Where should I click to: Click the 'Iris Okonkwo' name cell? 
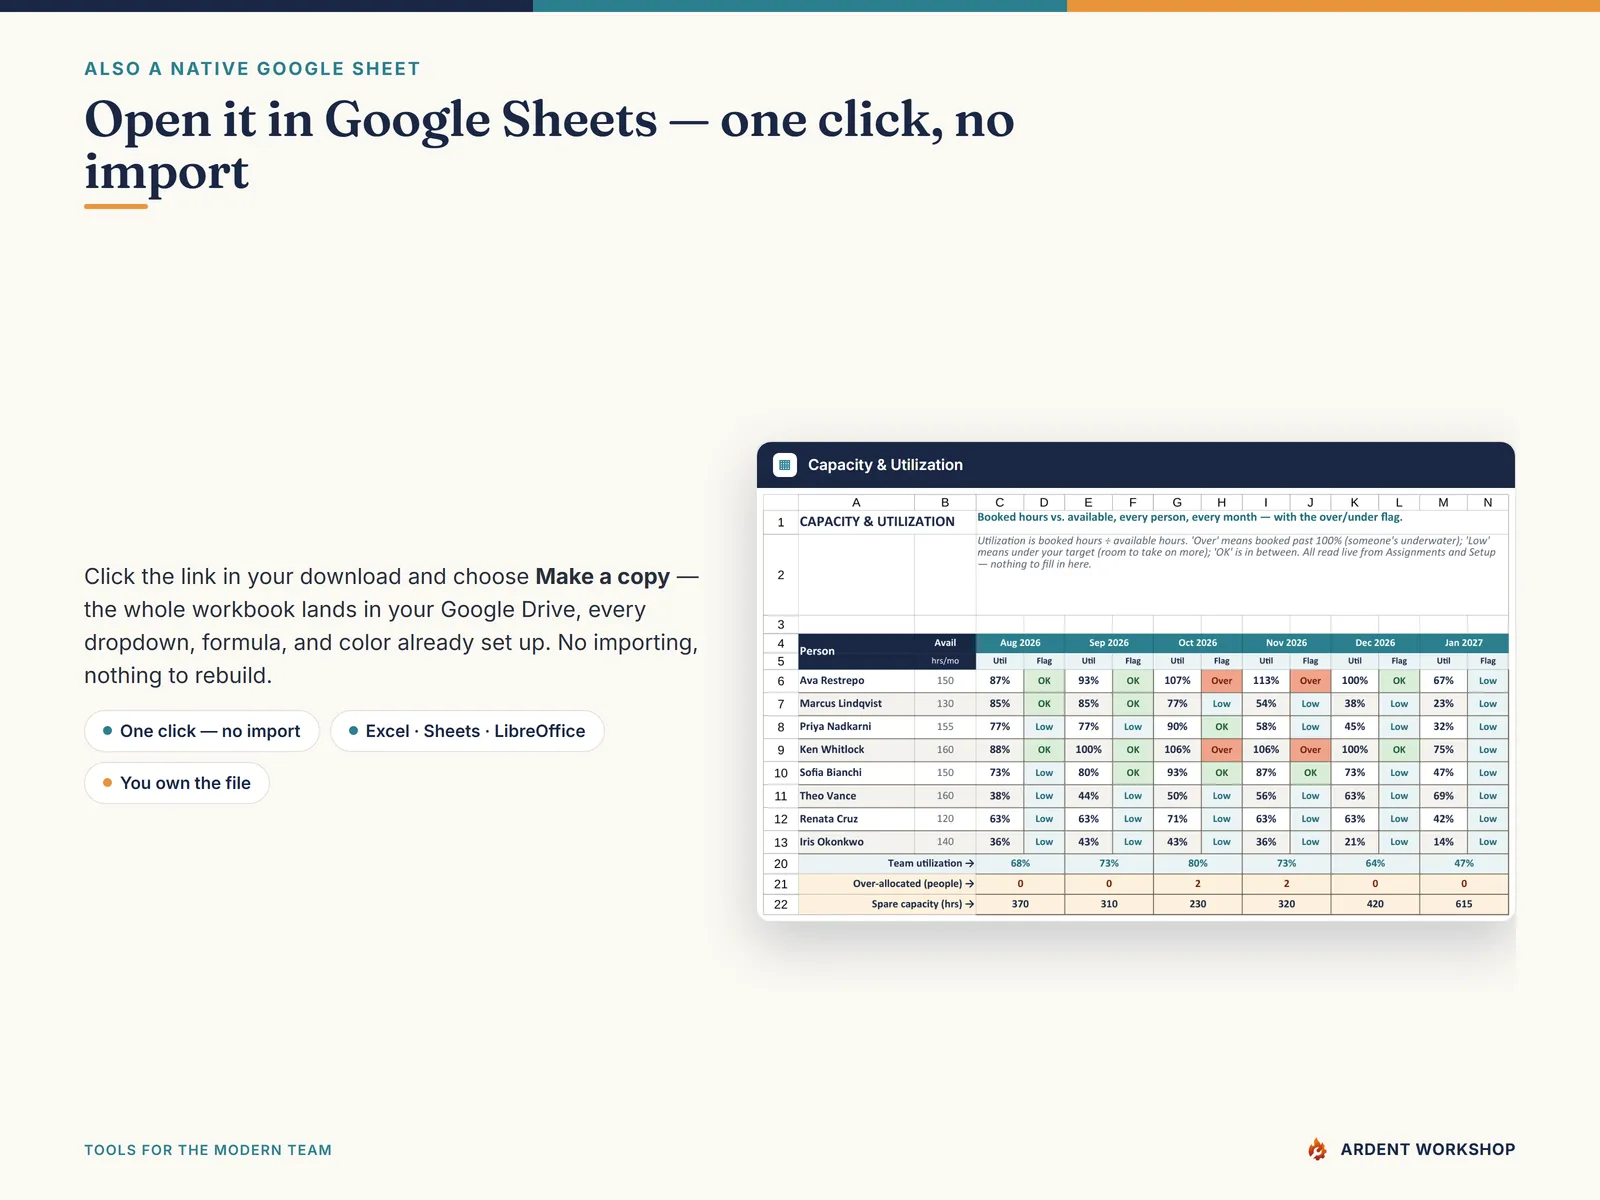pyautogui.click(x=856, y=842)
